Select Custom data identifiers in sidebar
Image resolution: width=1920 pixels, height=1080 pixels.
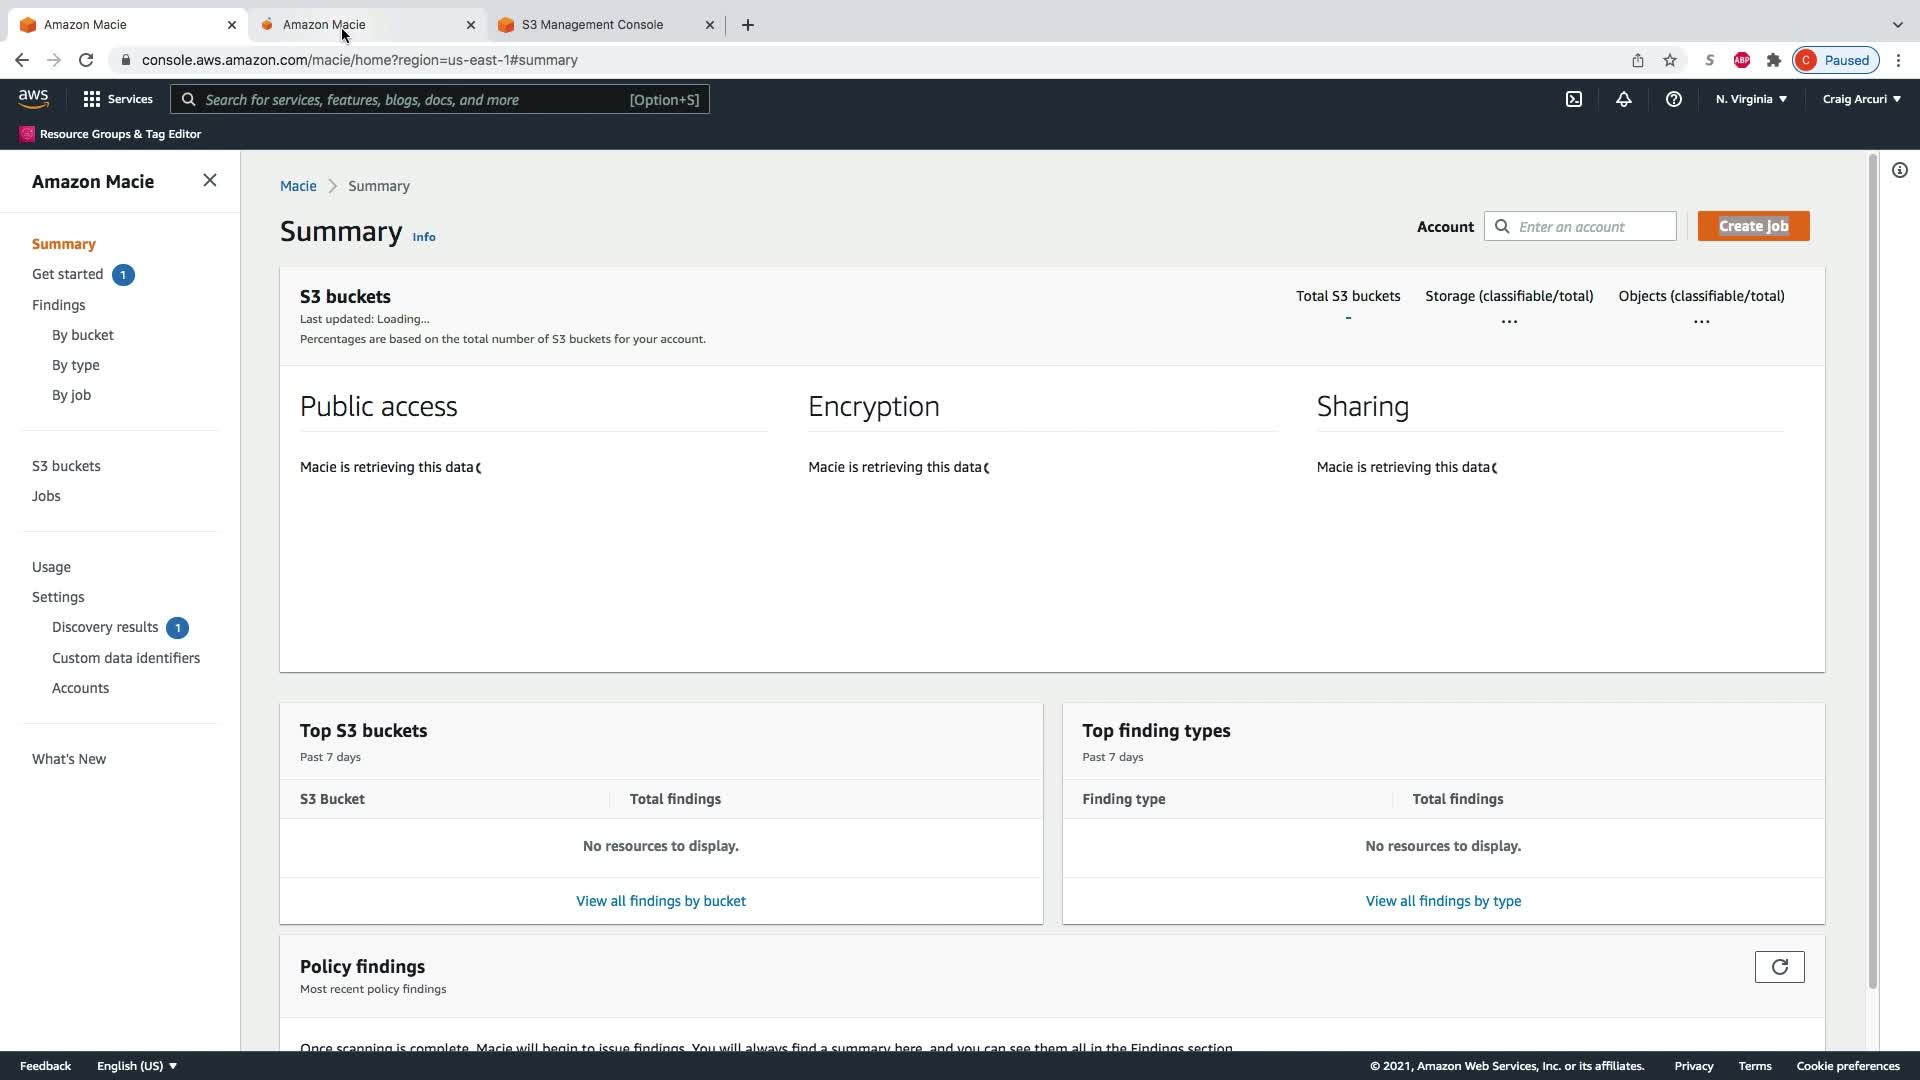126,658
